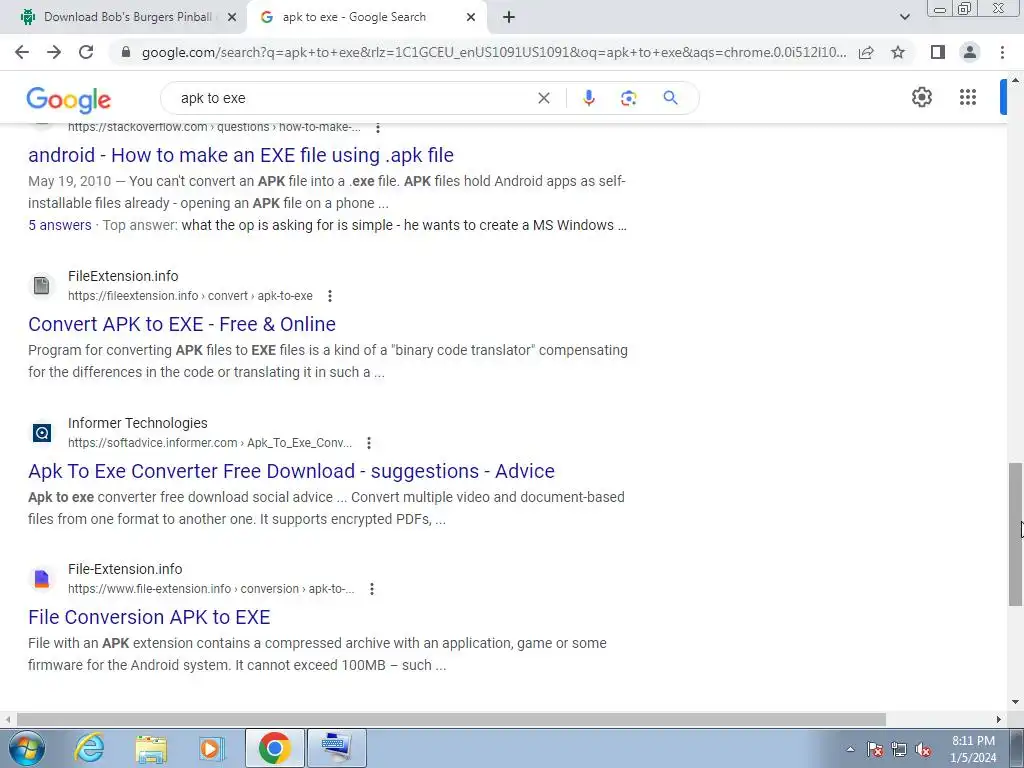
Task: Click the apk to exe search field
Action: (353, 98)
